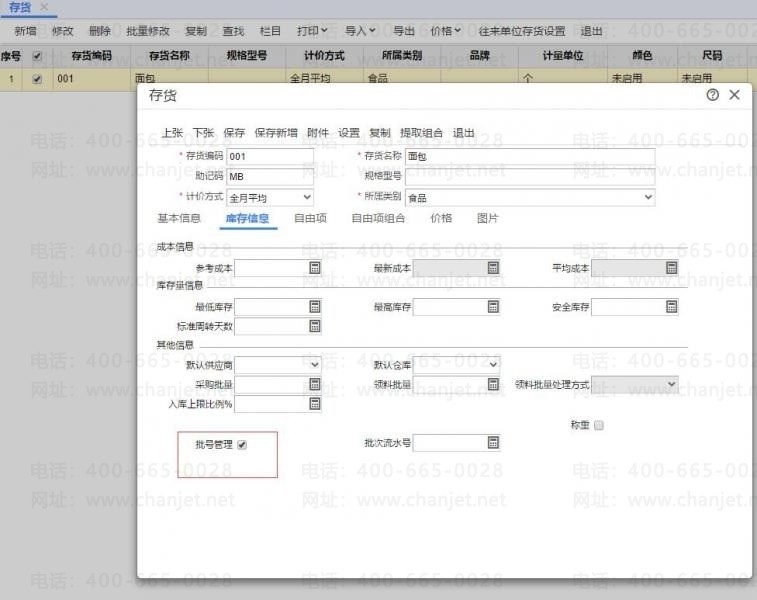Open calculator for 最低库存 field
Viewport: 757px width, 600px height.
point(315,307)
